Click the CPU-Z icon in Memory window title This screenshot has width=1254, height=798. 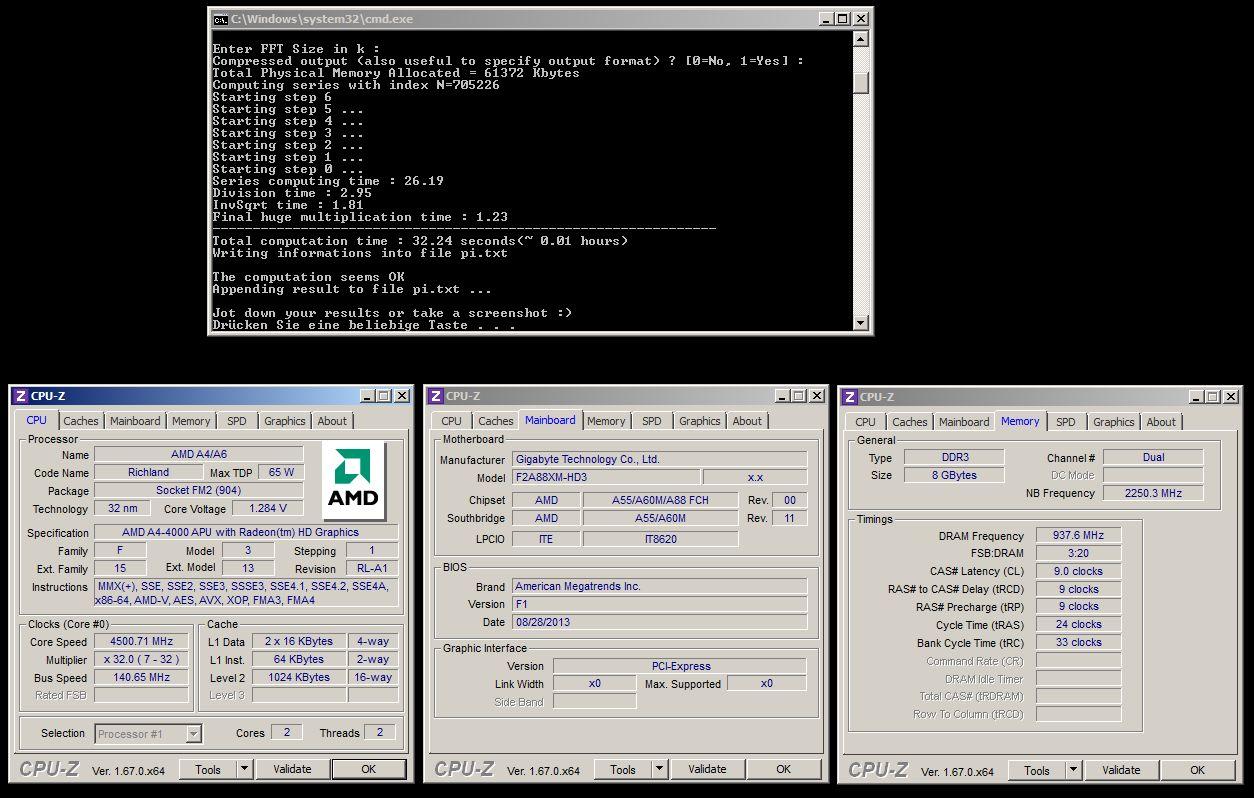(849, 397)
